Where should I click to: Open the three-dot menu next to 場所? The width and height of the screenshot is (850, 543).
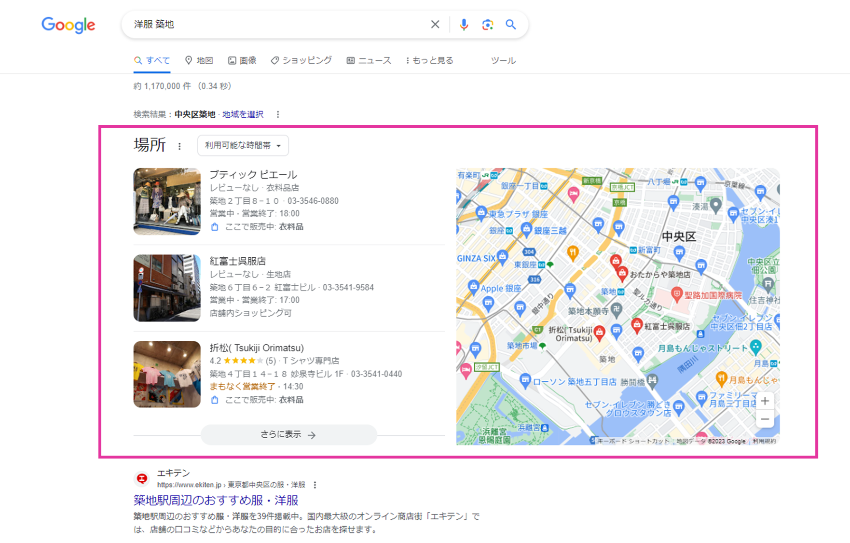pos(179,146)
